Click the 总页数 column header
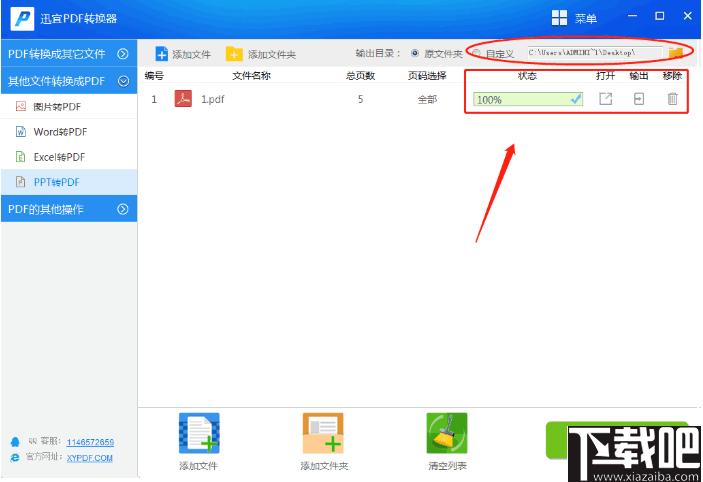Viewport: 703px width, 482px height. pyautogui.click(x=360, y=76)
